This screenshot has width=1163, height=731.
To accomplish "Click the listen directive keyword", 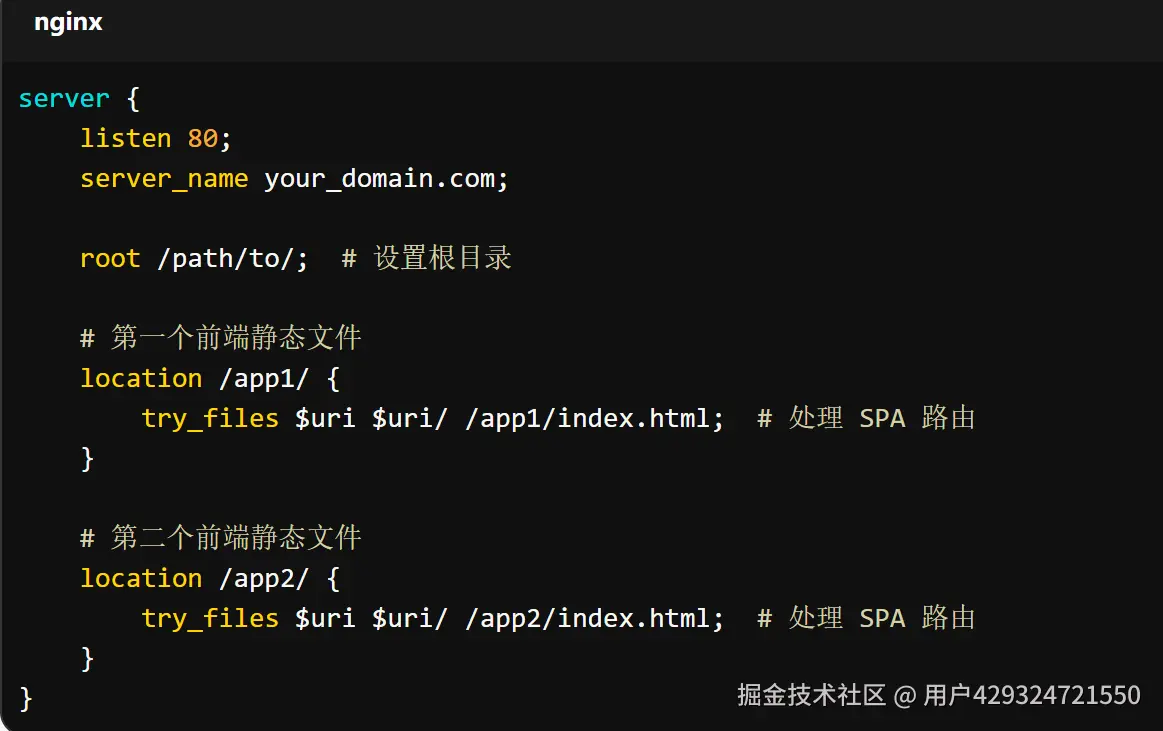I will (126, 138).
